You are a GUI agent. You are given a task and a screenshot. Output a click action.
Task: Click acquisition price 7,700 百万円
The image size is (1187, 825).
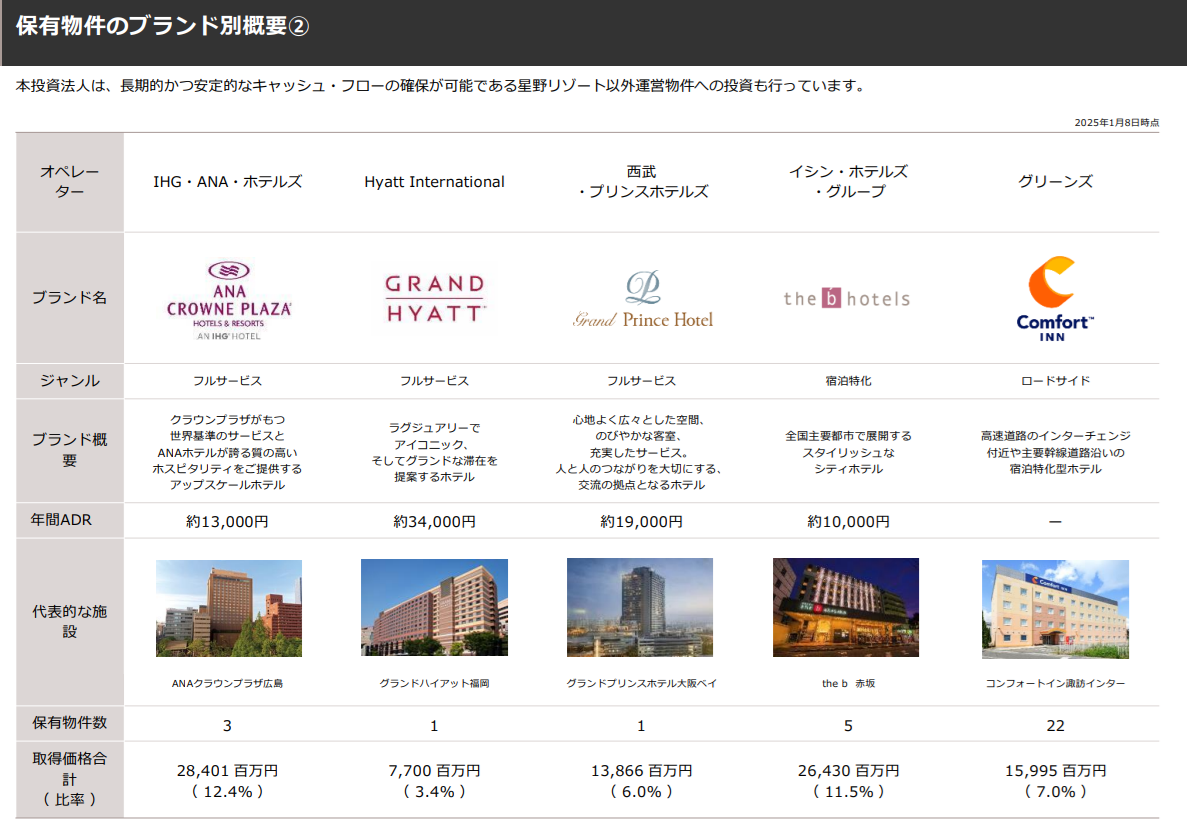[x=435, y=771]
